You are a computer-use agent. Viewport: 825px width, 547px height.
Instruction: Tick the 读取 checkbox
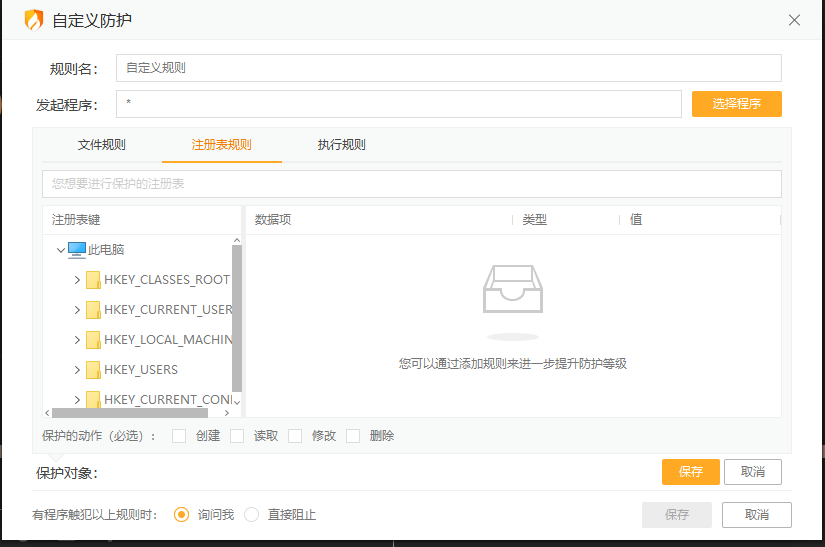[x=237, y=436]
